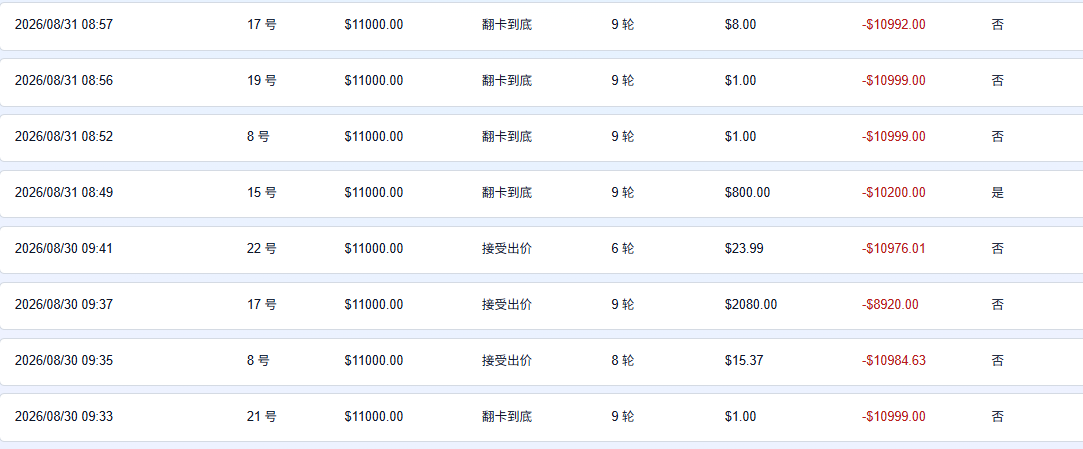The image size is (1083, 449).
Task: Select the 15 号 box number cell
Action: tap(262, 193)
